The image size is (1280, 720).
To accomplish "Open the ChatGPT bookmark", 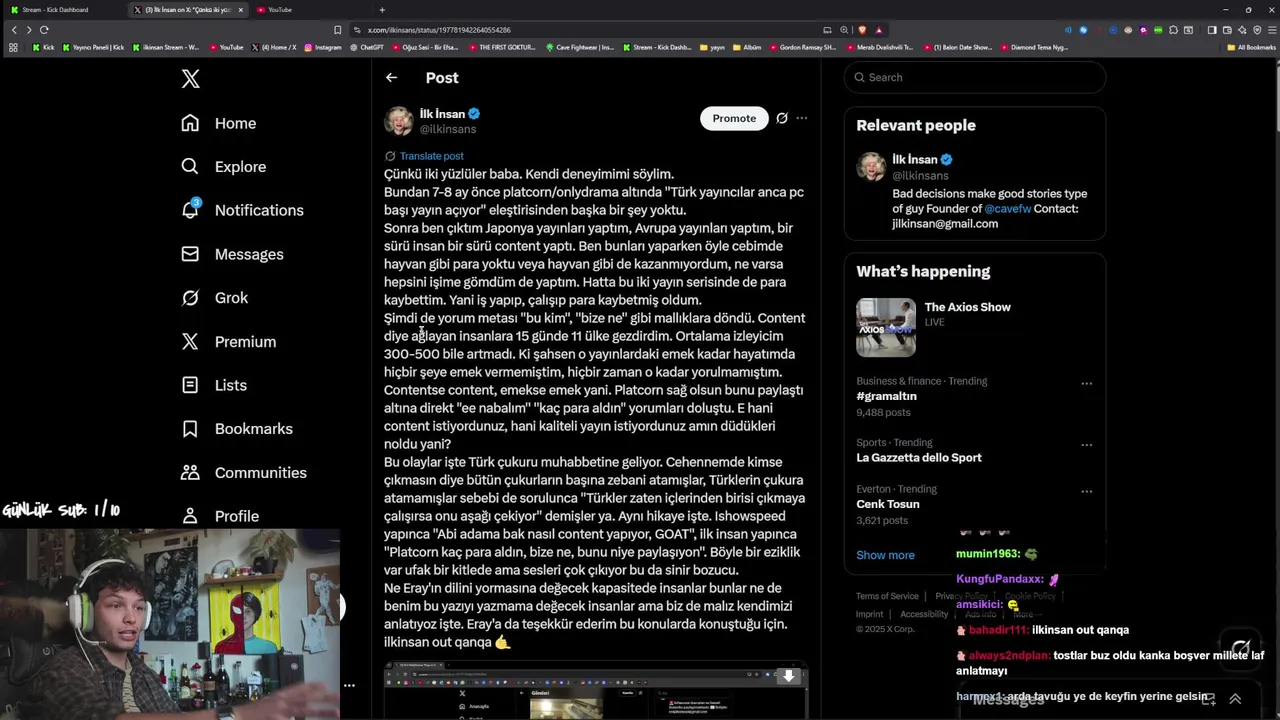I will 366,47.
